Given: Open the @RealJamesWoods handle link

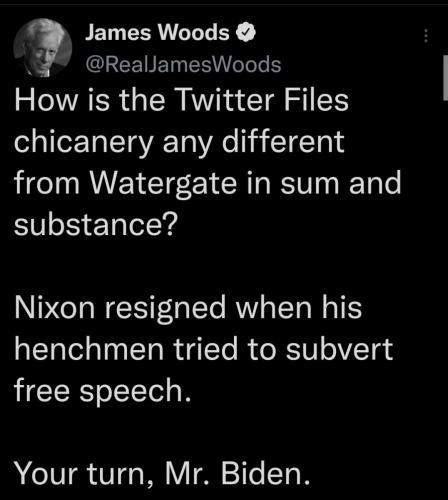Looking at the screenshot, I should point(183,65).
